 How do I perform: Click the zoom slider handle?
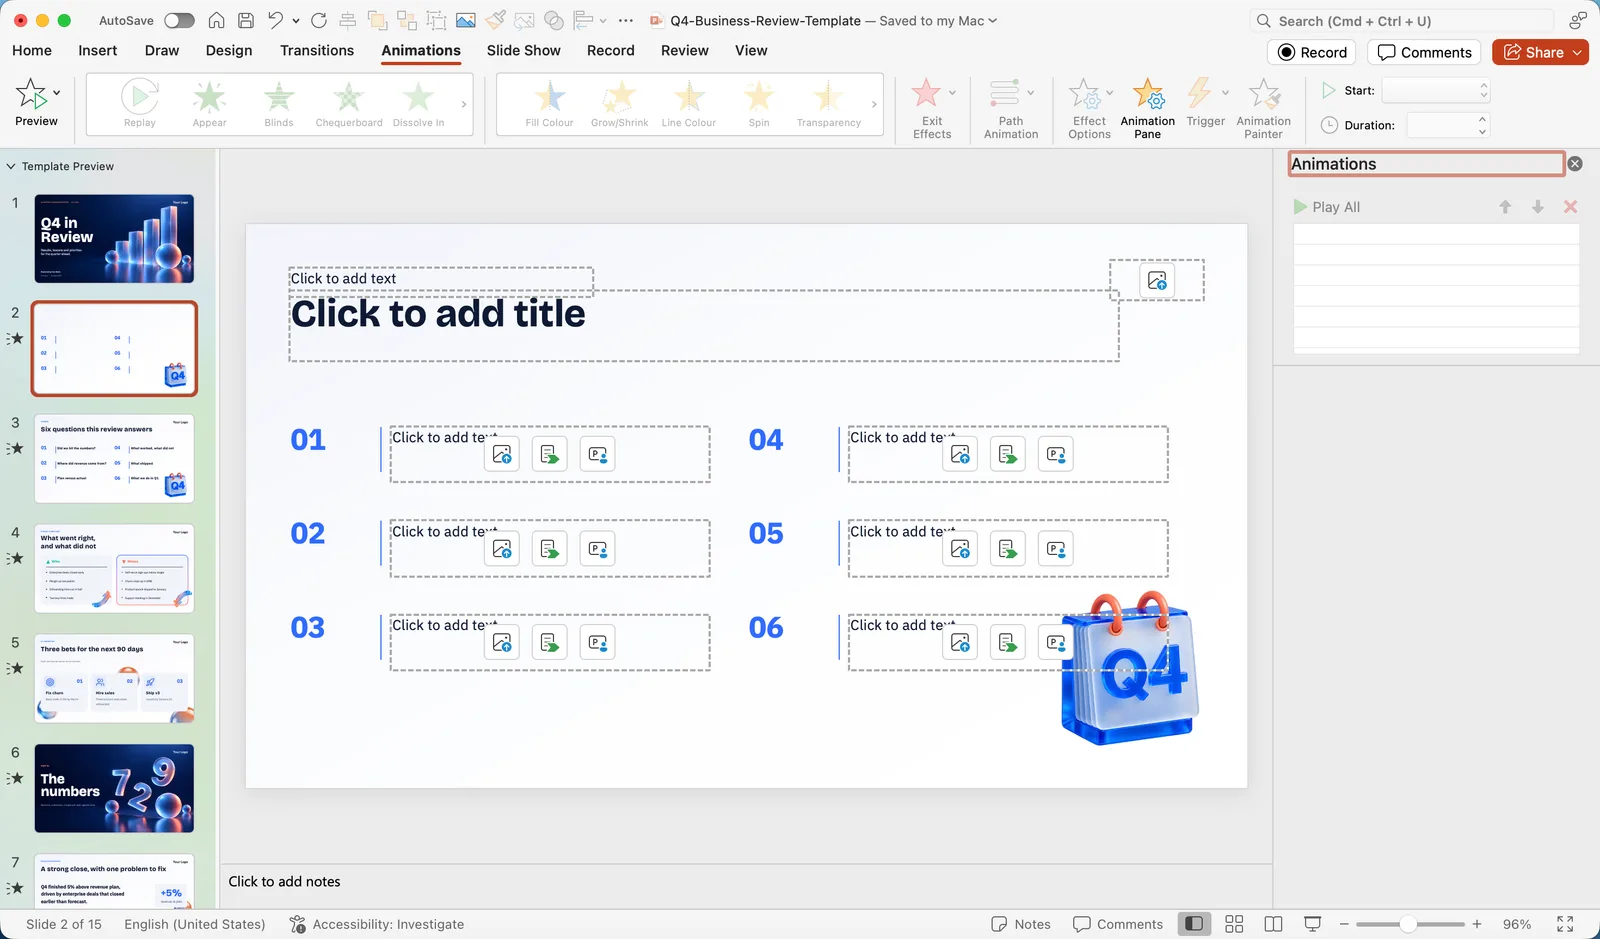[1407, 924]
